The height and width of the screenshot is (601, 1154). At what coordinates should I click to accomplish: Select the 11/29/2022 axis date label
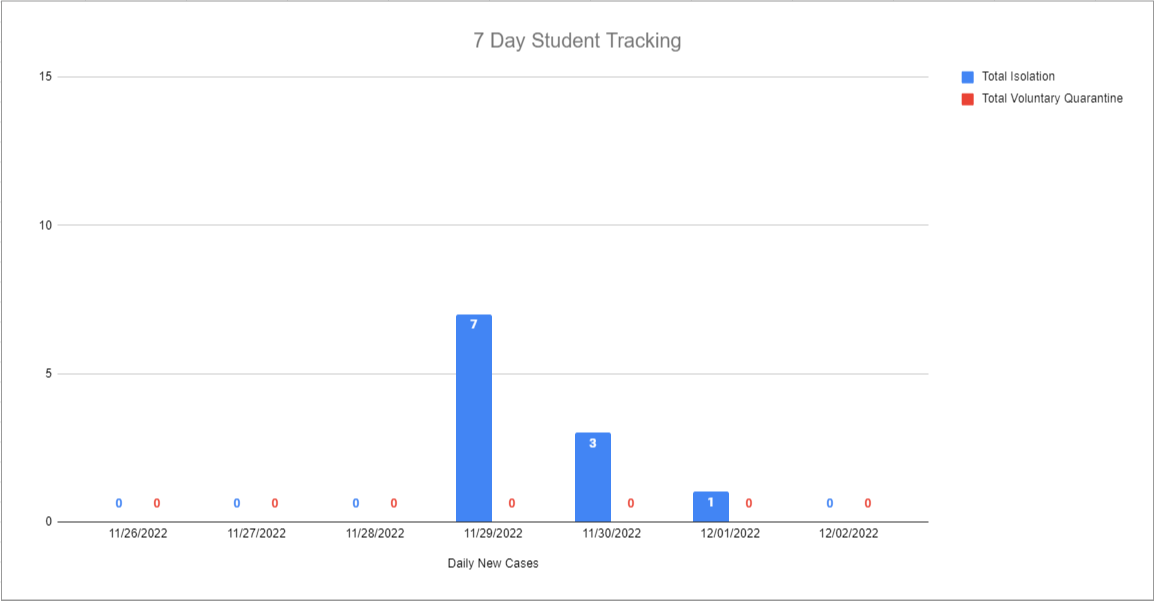(493, 533)
